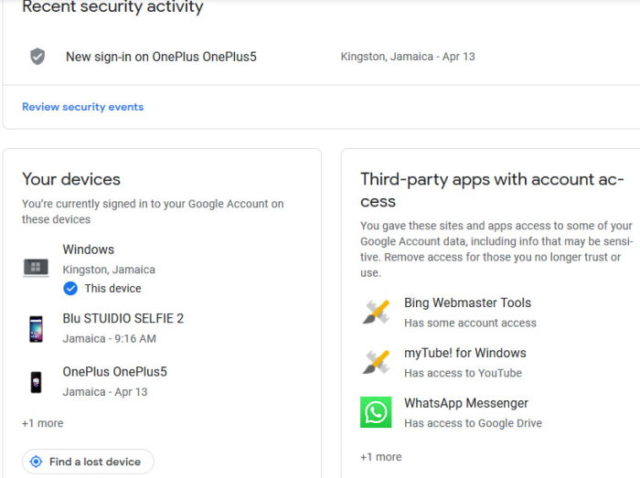The width and height of the screenshot is (640, 478).
Task: Click the security shield icon beside New sign-in
Action: pyautogui.click(x=37, y=56)
